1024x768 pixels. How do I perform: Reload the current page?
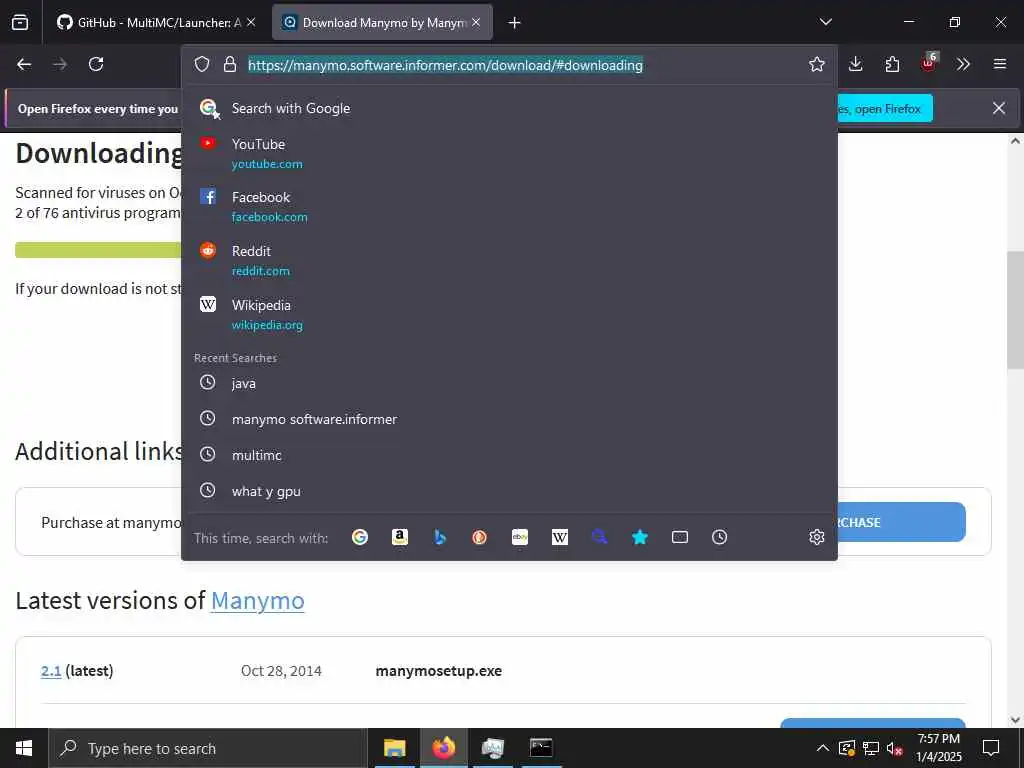(96, 64)
